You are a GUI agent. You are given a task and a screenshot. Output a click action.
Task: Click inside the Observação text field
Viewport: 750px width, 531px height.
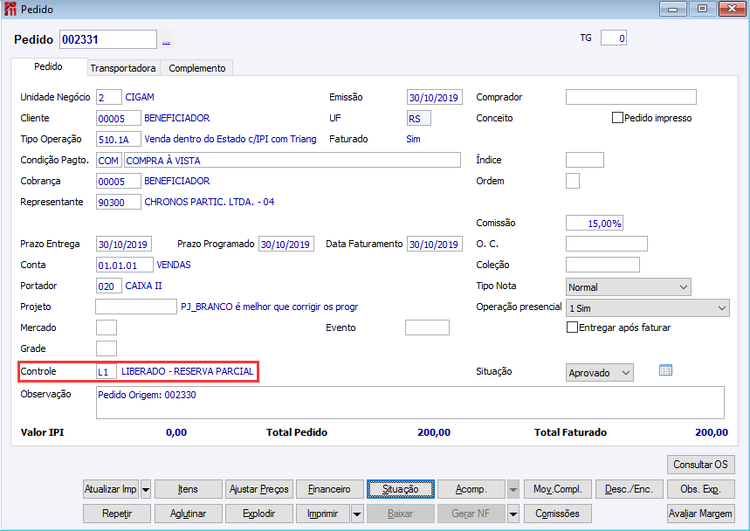tap(410, 403)
